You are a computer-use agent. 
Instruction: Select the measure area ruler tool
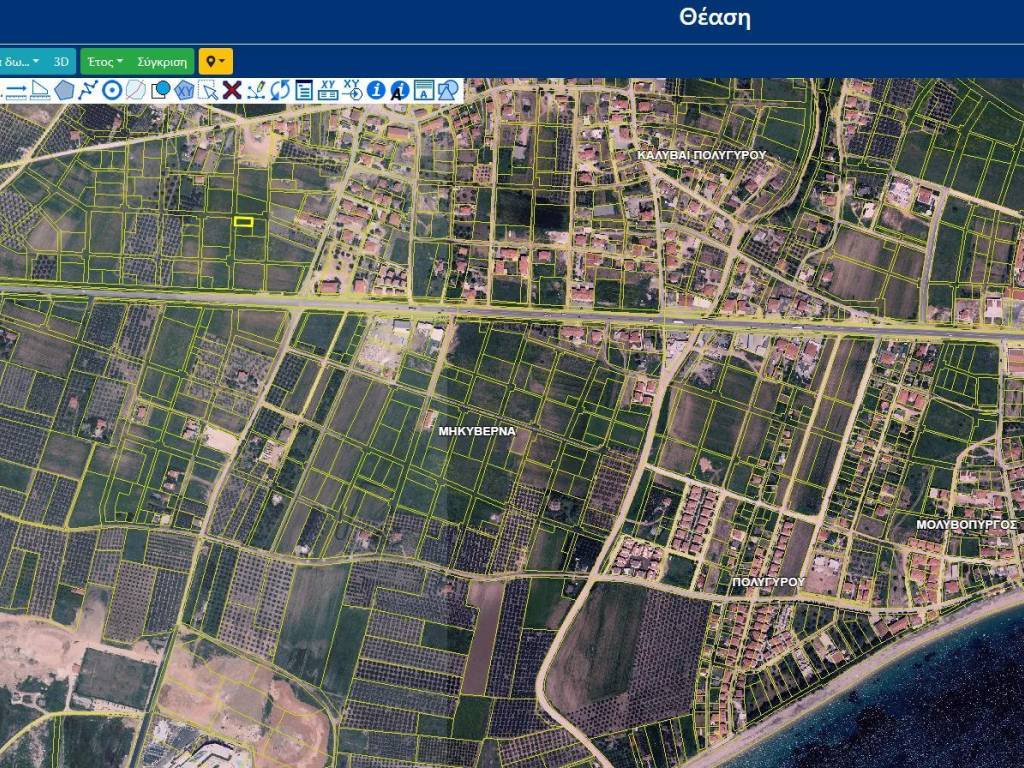[40, 90]
